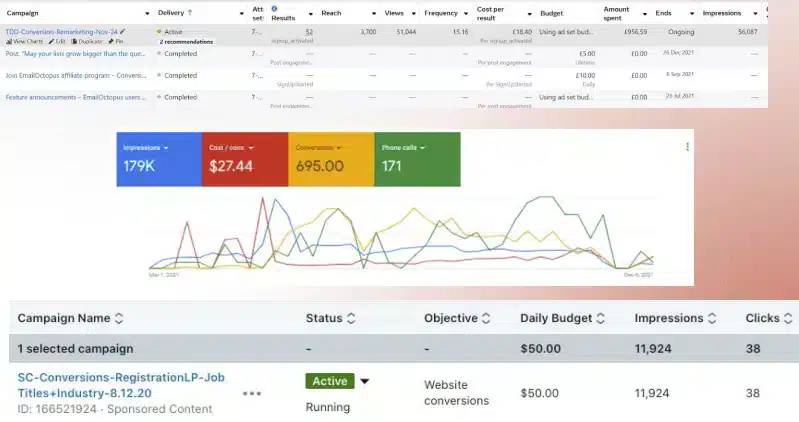Click the 2 recommendations label
The width and height of the screenshot is (799, 422).
coord(187,42)
